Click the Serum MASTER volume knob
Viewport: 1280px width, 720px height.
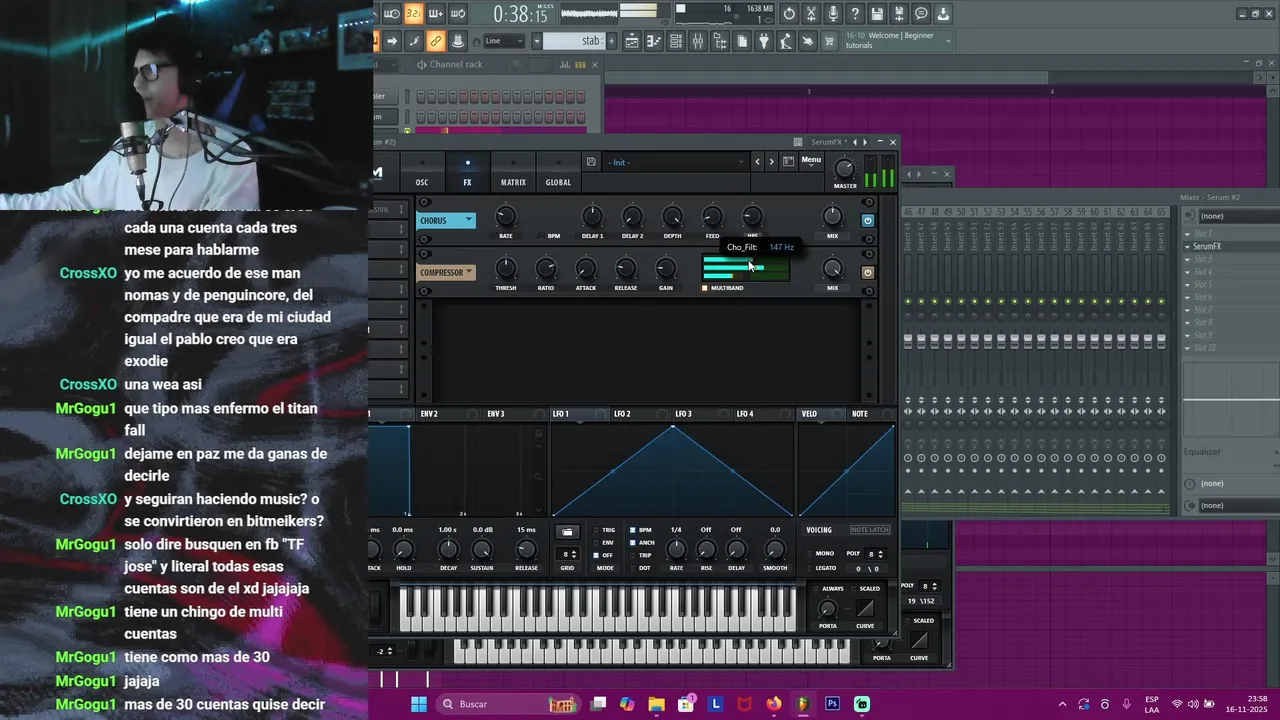click(845, 170)
